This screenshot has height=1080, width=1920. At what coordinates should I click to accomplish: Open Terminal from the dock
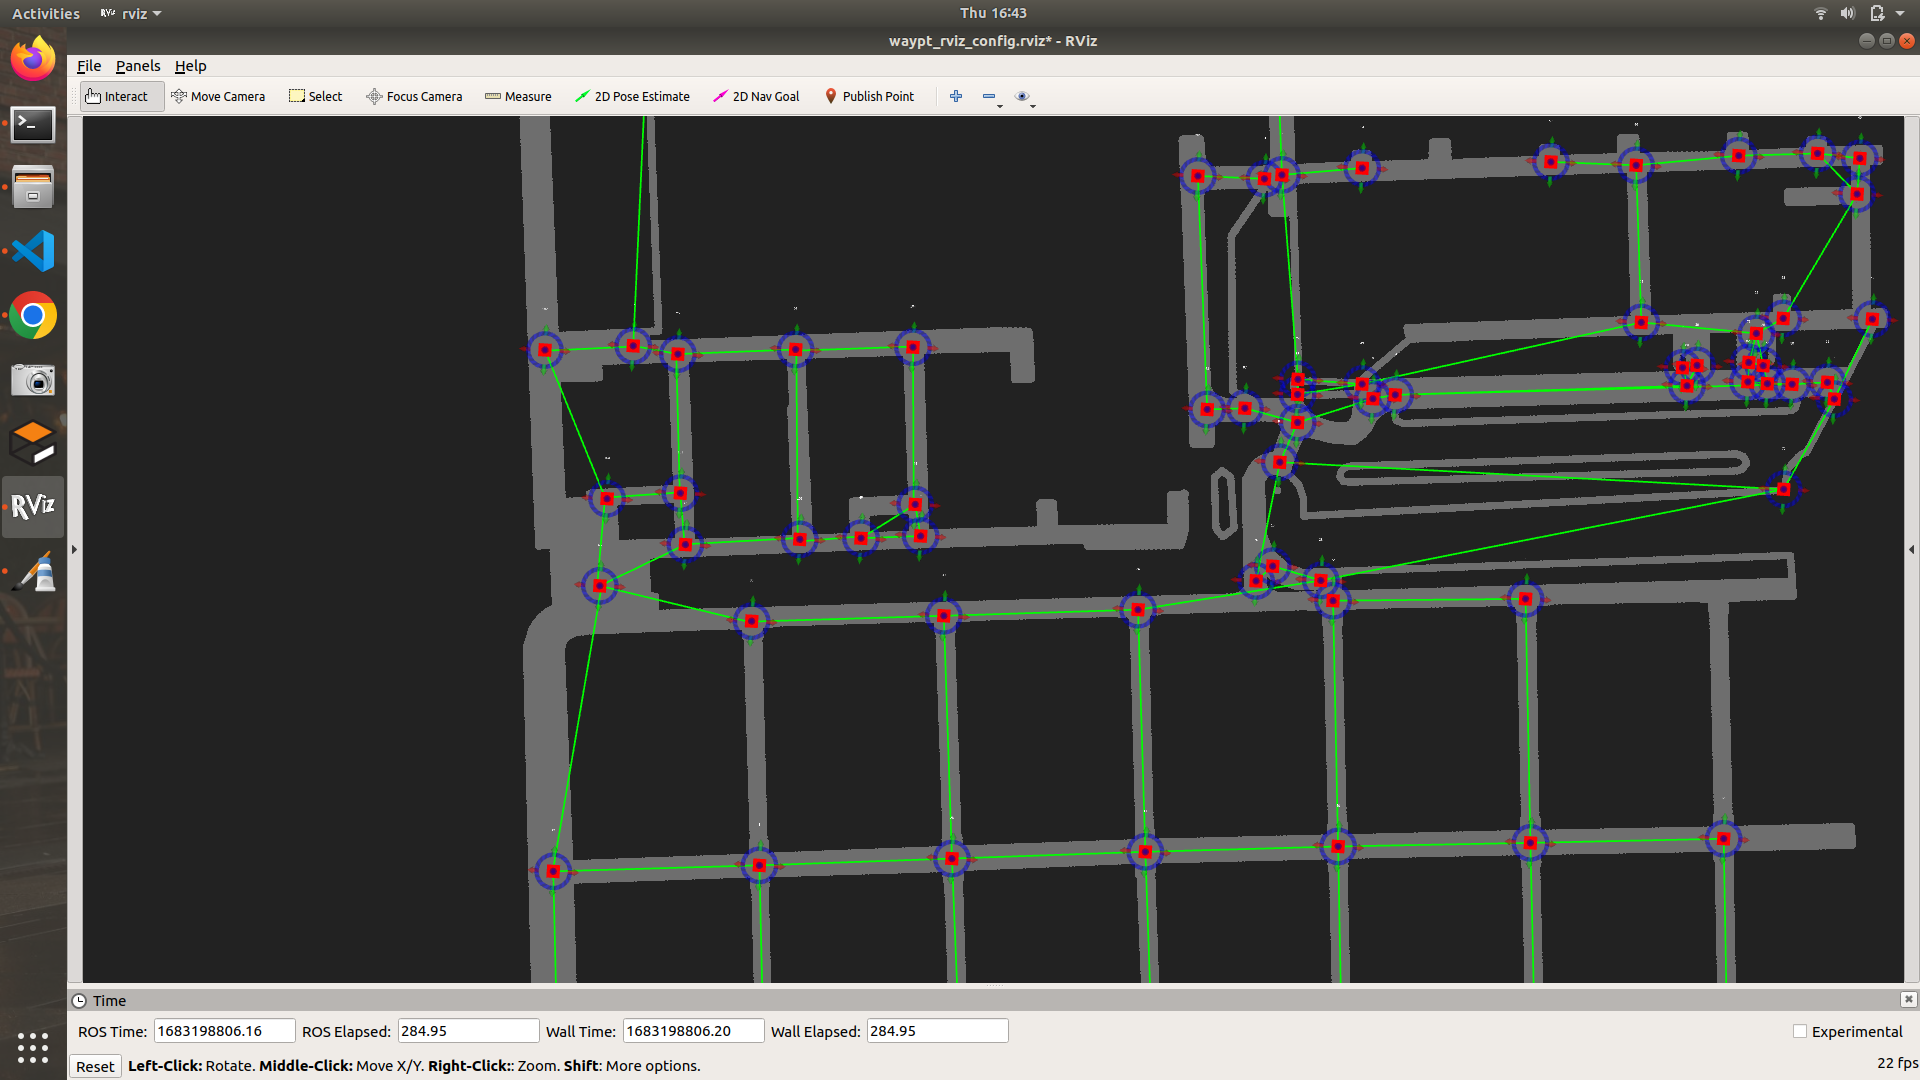tap(33, 124)
